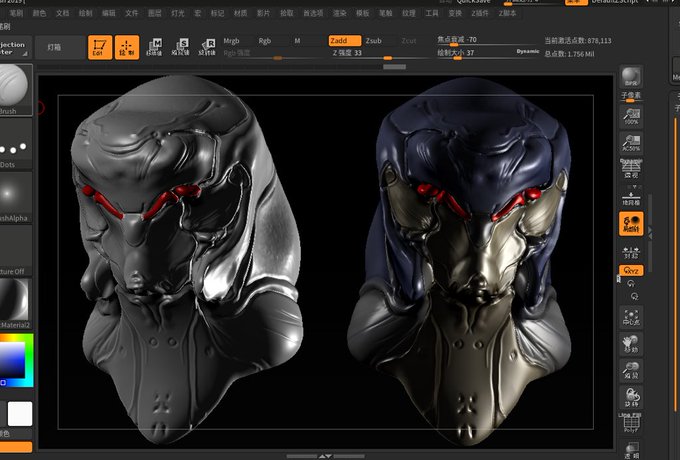Expand the right tray divider arrows
680x460 pixels.
click(650, 235)
